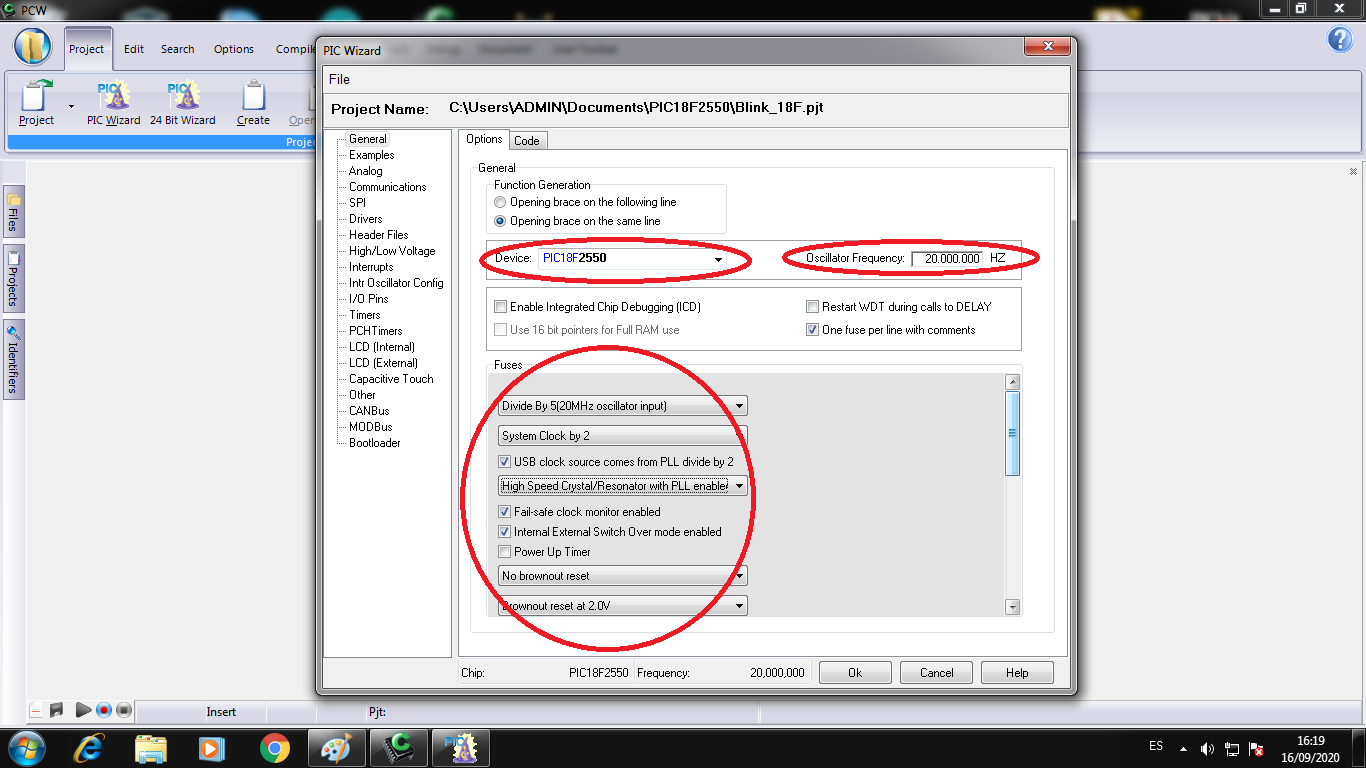
Task: Enable Integrated Chip Debugging (ICD) checkbox
Action: coord(501,307)
